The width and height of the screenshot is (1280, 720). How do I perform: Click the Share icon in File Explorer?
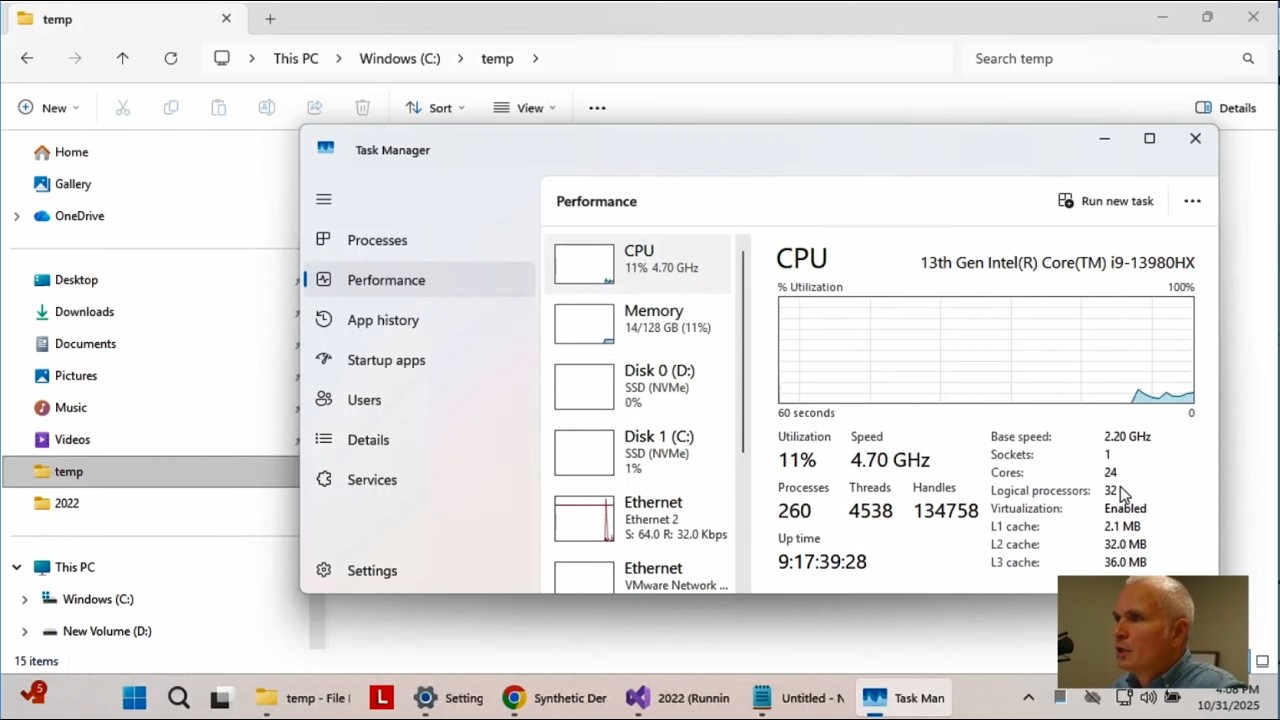(x=315, y=108)
